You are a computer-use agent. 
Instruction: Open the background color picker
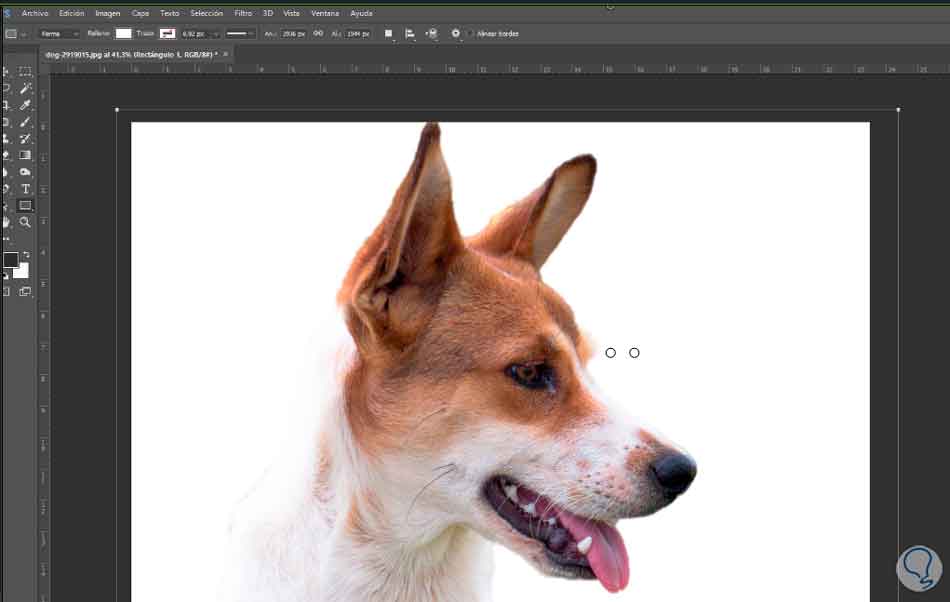22,271
